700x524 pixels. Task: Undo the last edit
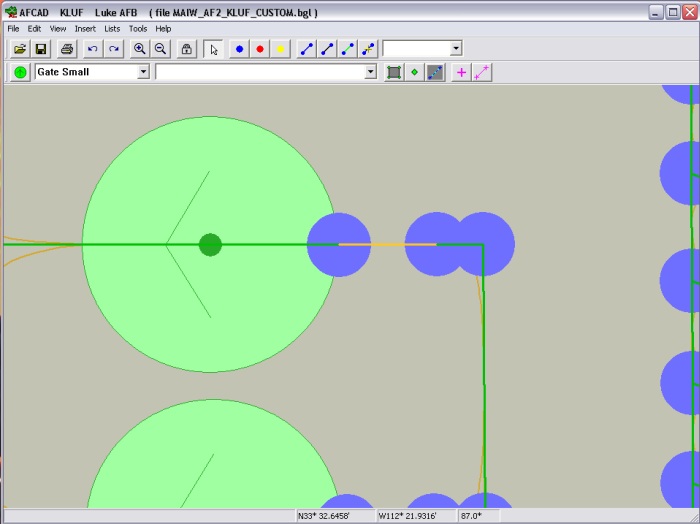tap(93, 49)
